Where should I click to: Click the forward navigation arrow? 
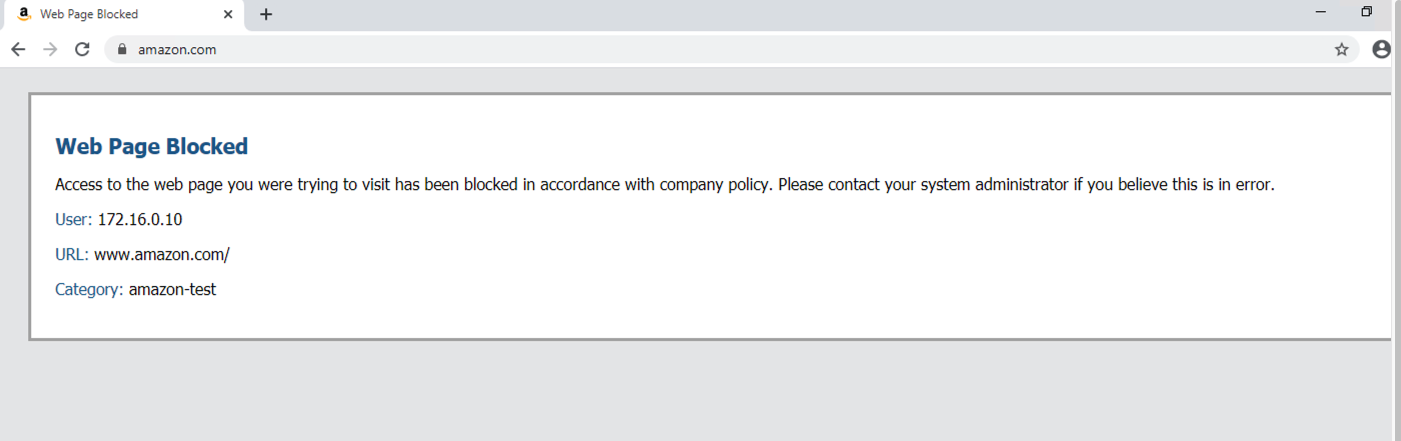(50, 49)
